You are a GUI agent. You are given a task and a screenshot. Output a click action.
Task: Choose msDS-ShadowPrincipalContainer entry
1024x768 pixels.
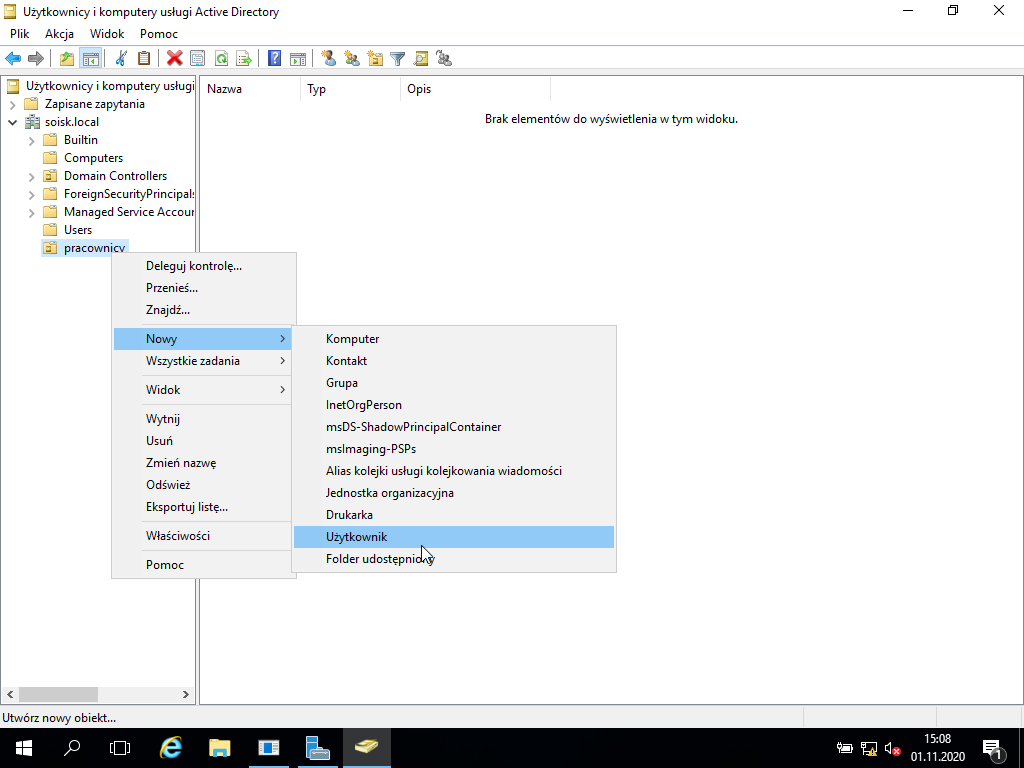coord(454,427)
